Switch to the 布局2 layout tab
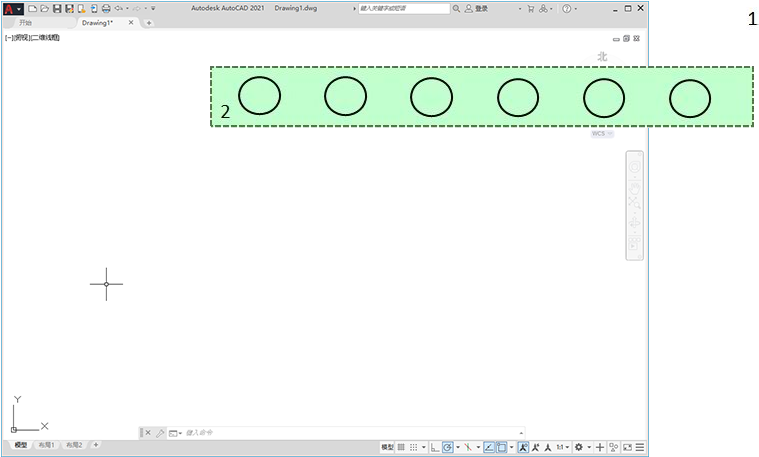This screenshot has height=457, width=759. pos(74,445)
